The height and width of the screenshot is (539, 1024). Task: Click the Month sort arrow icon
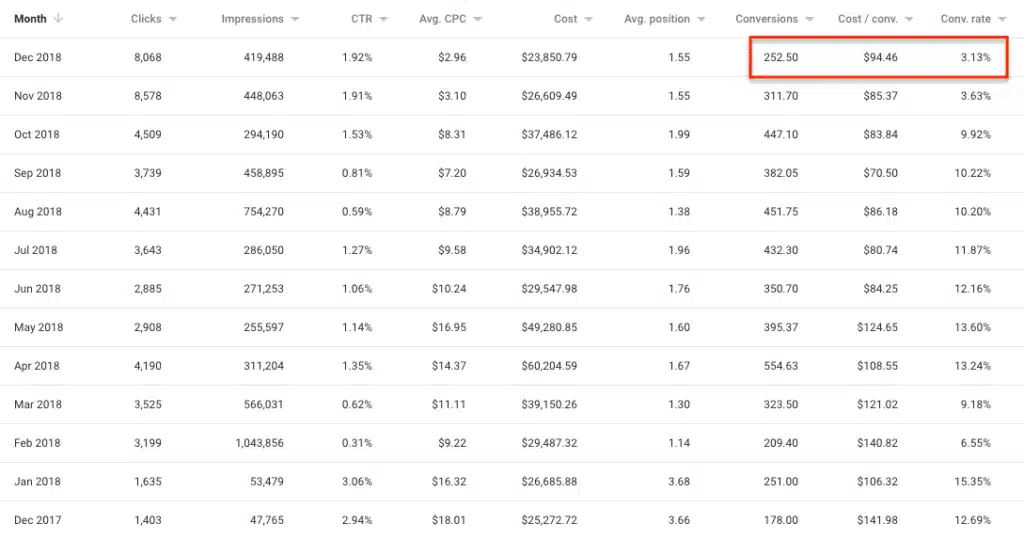58,18
